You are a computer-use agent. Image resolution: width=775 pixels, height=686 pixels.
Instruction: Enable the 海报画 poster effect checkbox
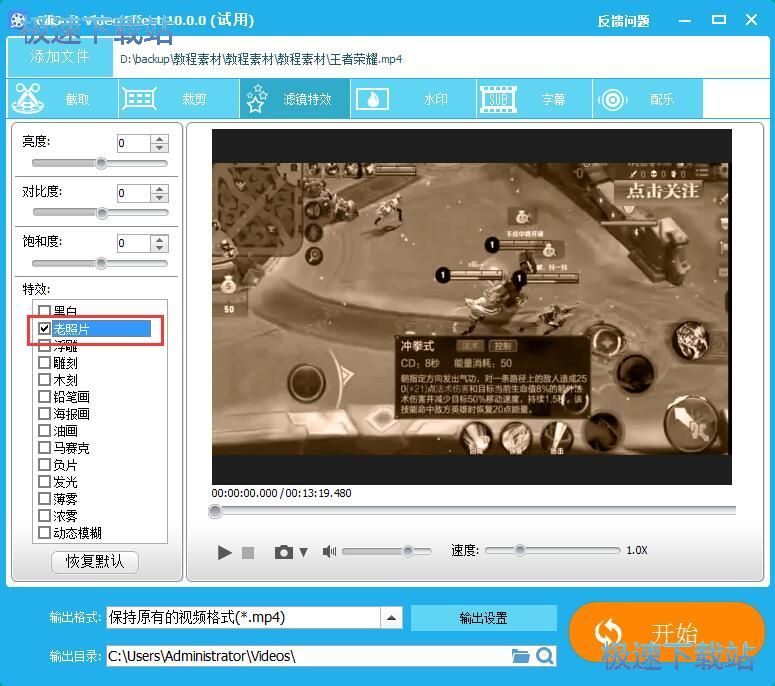(x=44, y=413)
